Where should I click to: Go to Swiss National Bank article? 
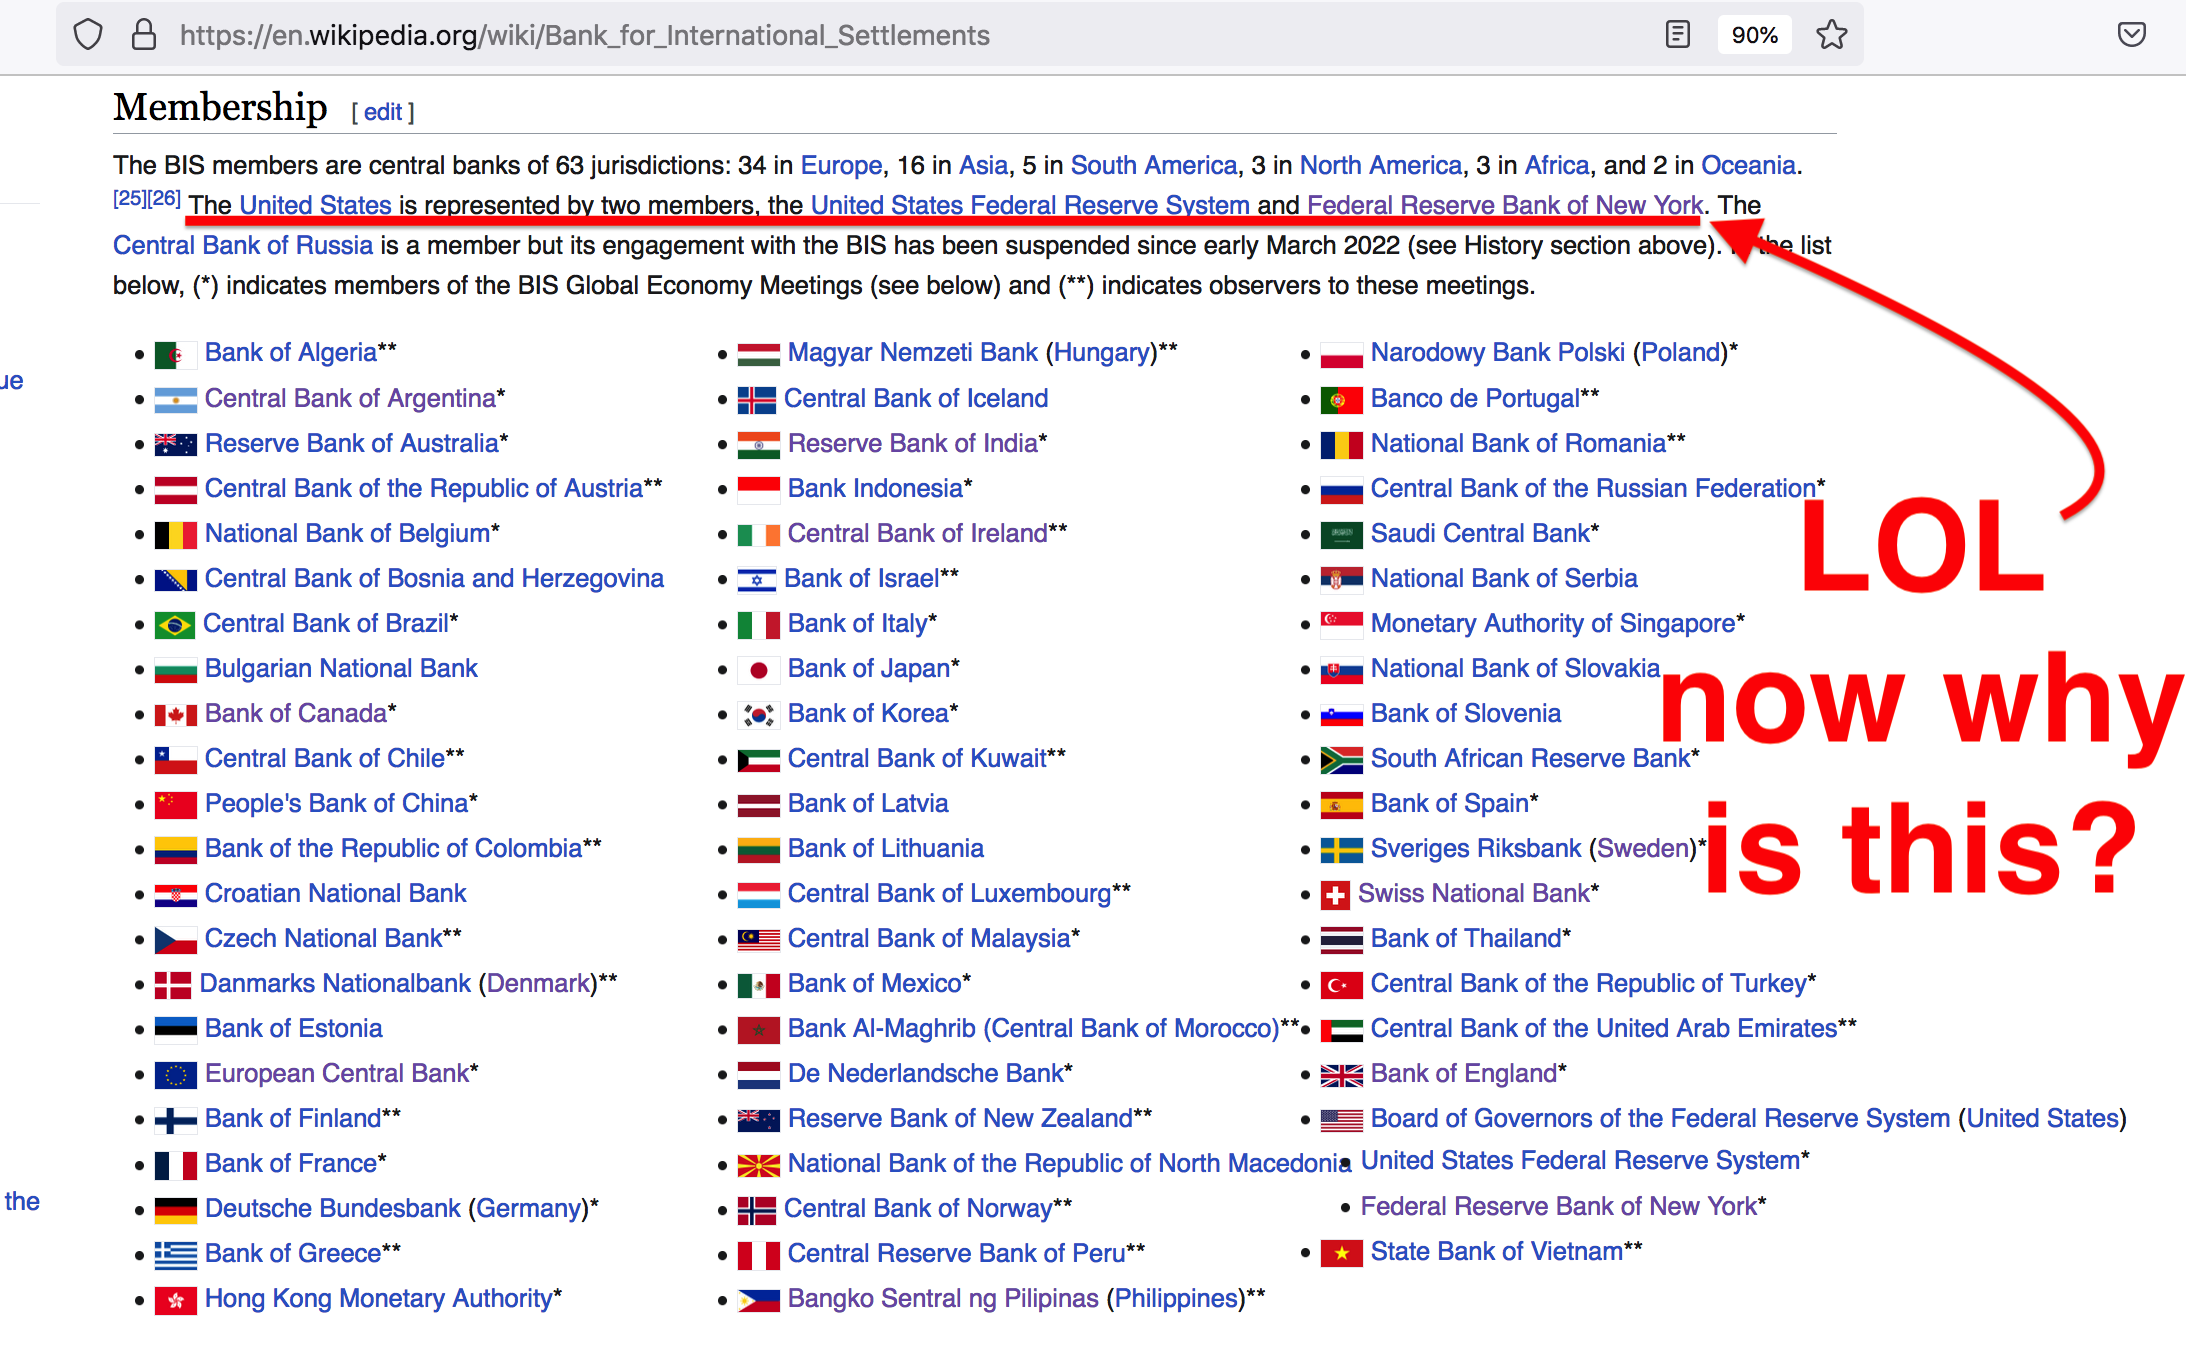tap(1473, 893)
